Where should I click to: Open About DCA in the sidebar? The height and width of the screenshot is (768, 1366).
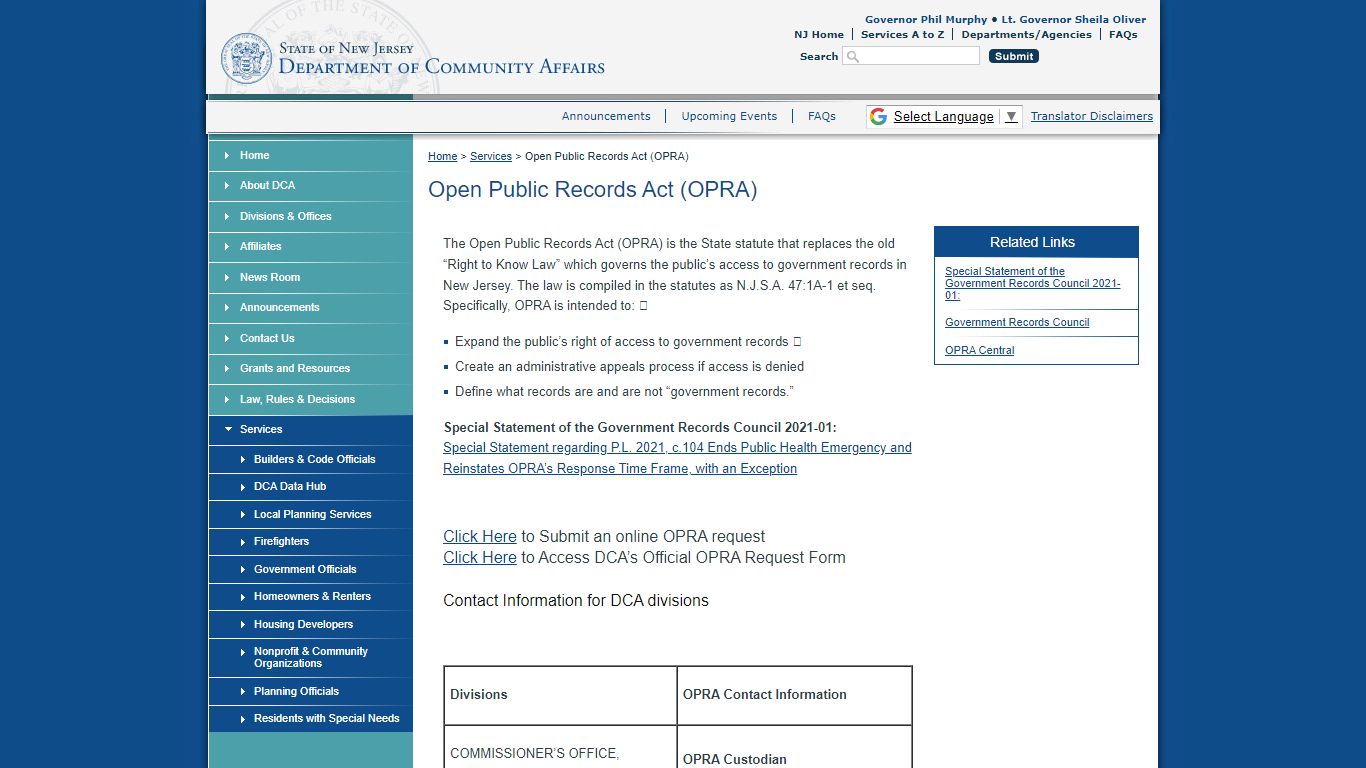tap(310, 185)
